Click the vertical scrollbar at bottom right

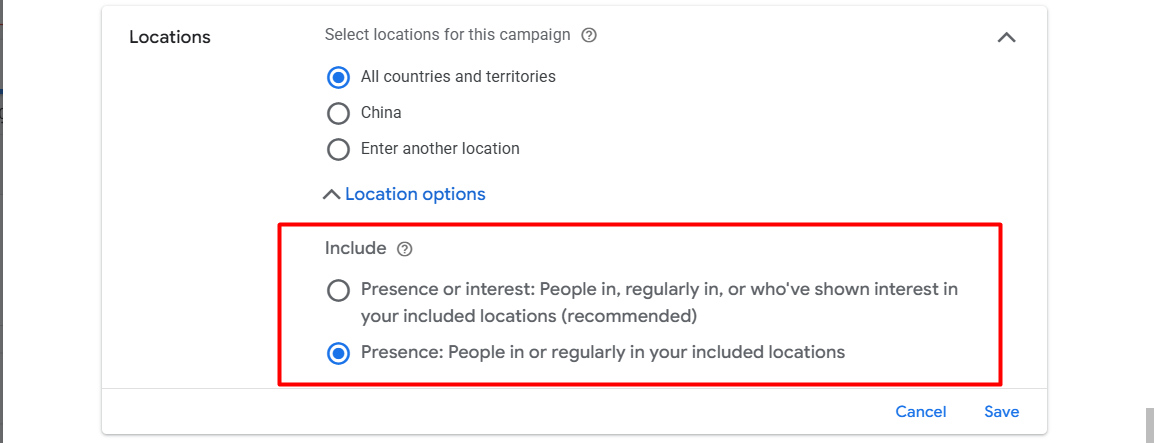coord(1149,425)
